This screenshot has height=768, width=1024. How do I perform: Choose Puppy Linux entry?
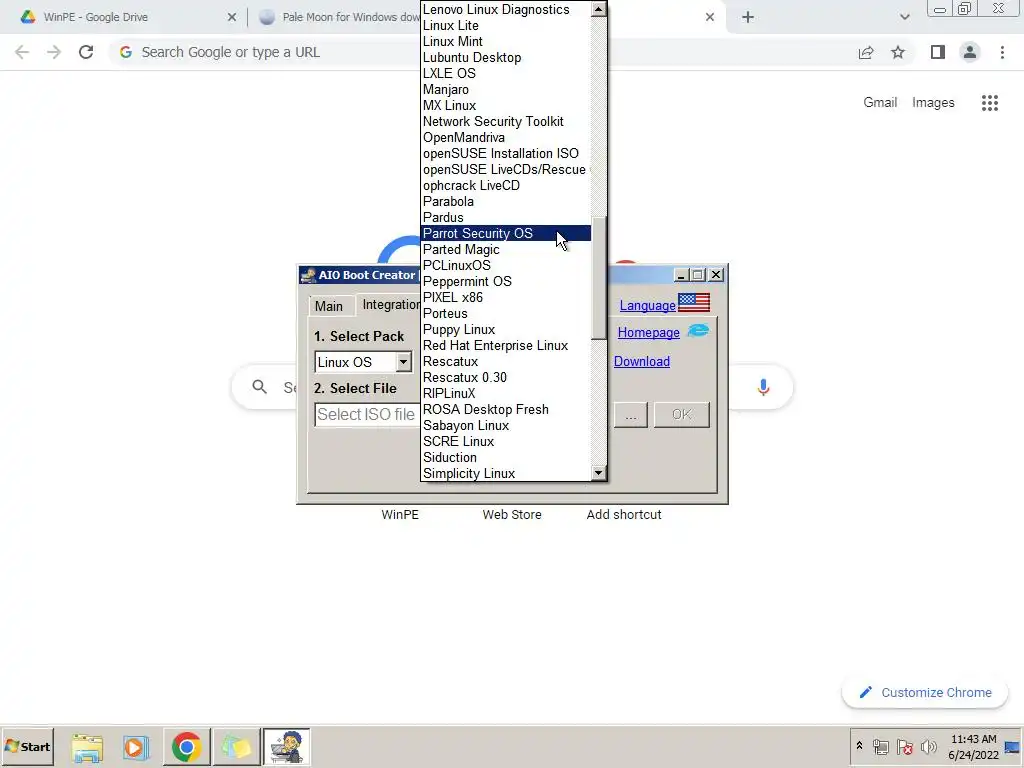[x=505, y=329]
